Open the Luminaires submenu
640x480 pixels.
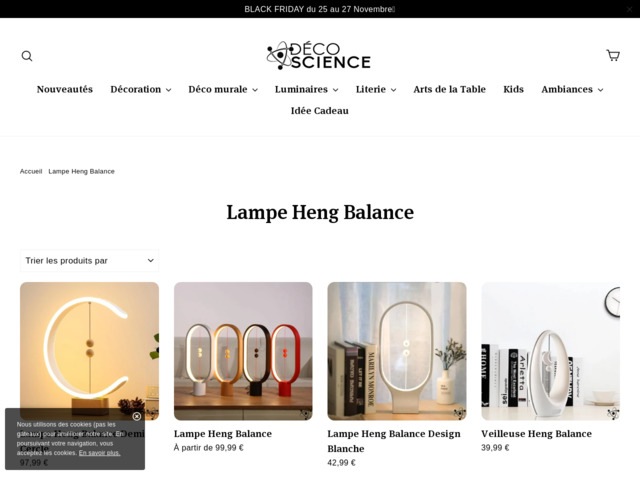[307, 89]
